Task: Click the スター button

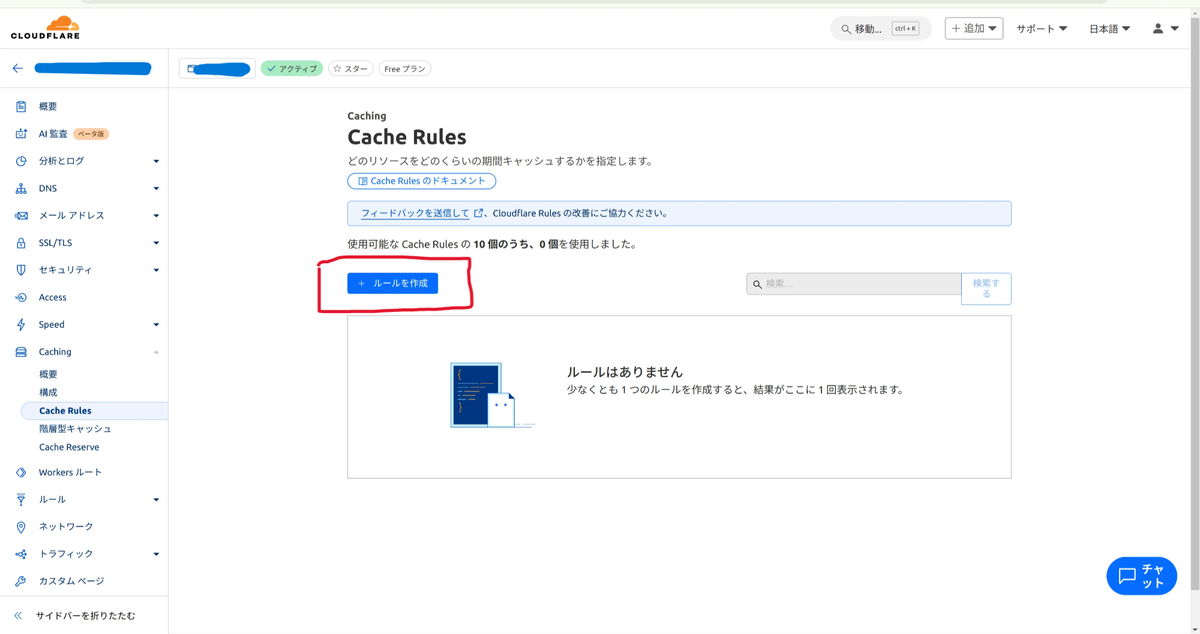Action: (x=350, y=69)
